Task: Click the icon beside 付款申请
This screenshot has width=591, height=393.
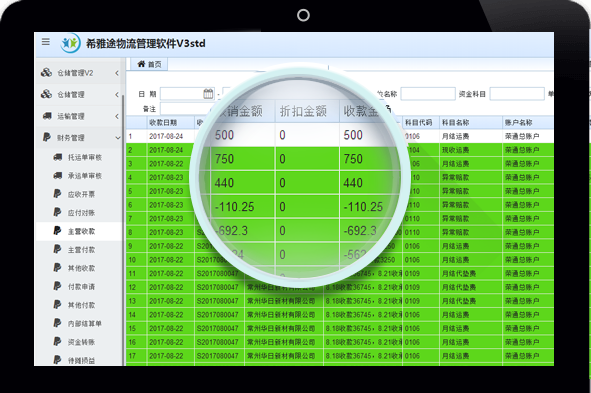Action: point(57,286)
